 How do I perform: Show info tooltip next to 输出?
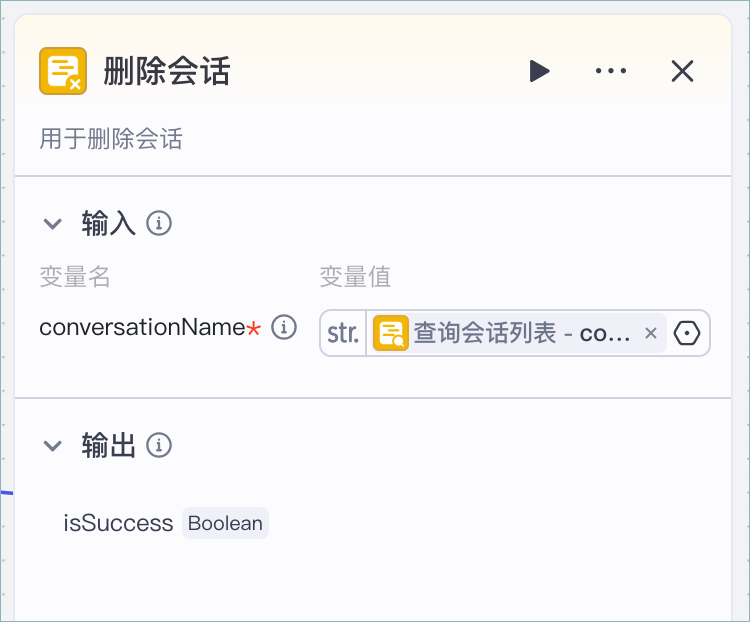(x=159, y=445)
